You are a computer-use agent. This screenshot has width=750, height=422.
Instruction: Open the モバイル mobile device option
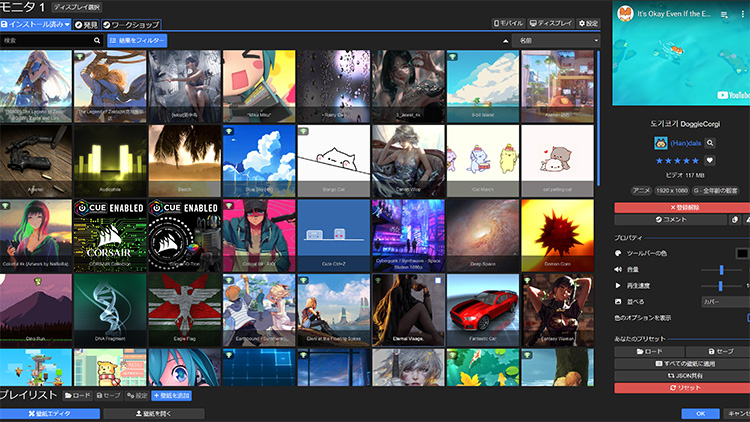coord(508,23)
